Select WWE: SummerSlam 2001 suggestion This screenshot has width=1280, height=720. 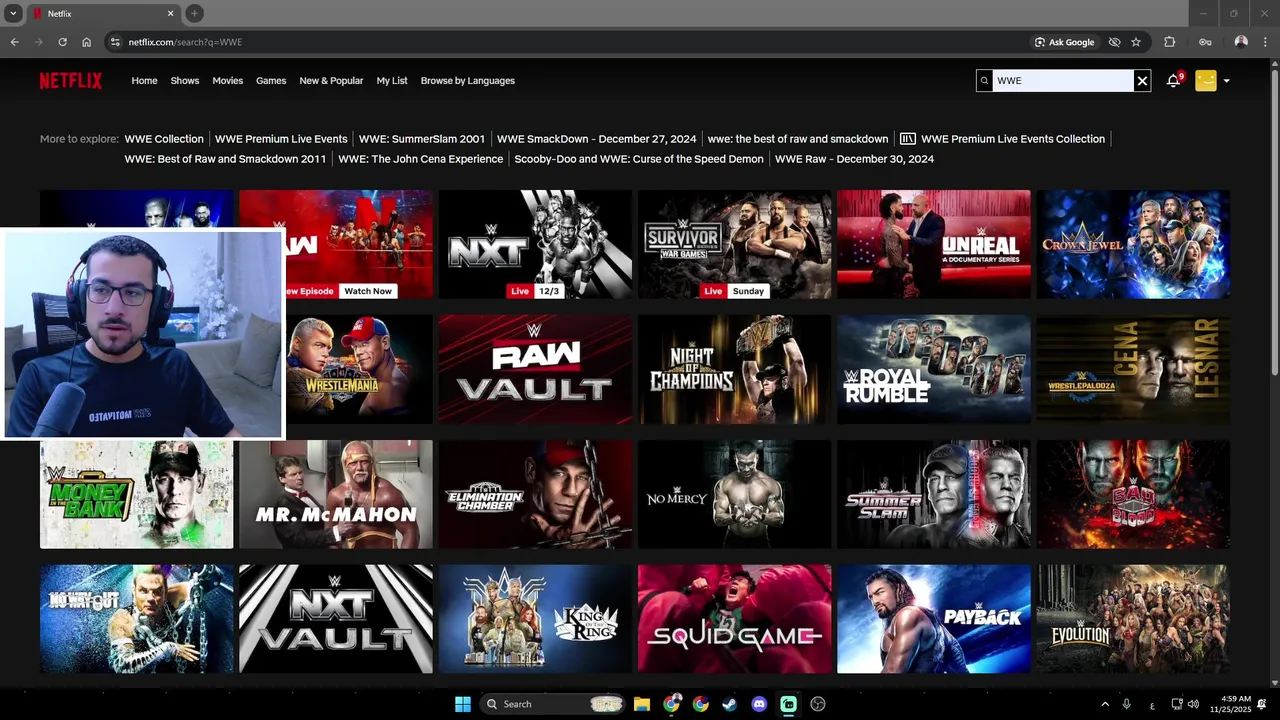tap(422, 139)
